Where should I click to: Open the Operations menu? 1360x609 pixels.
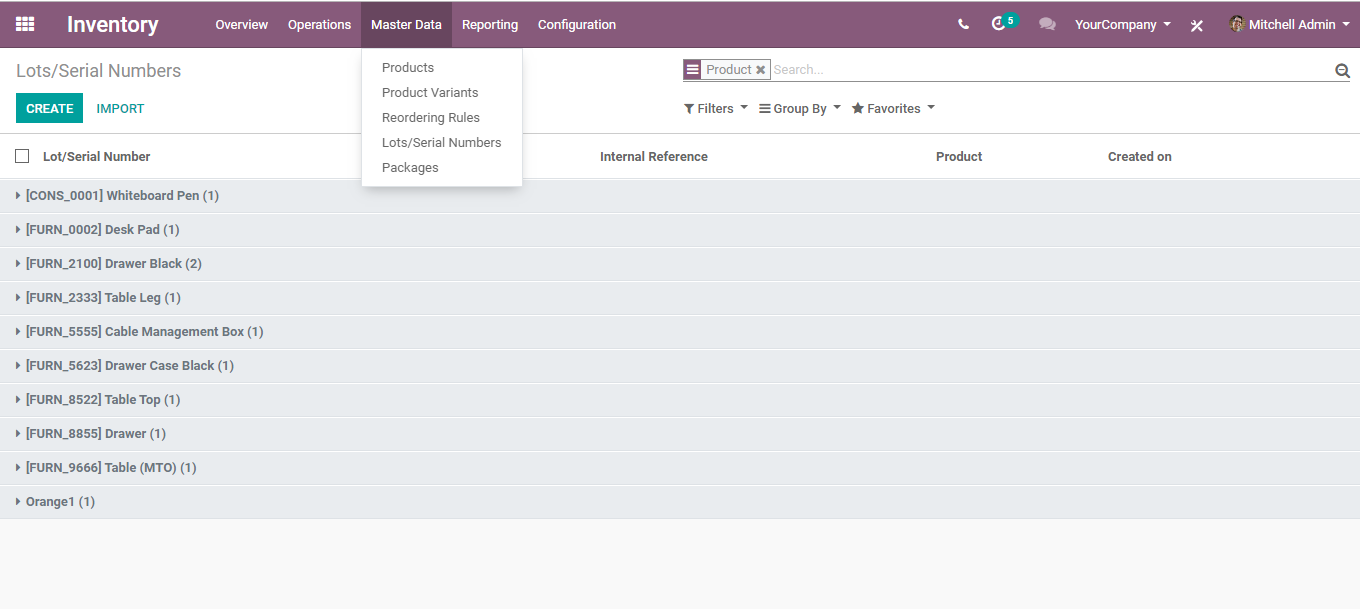click(320, 24)
